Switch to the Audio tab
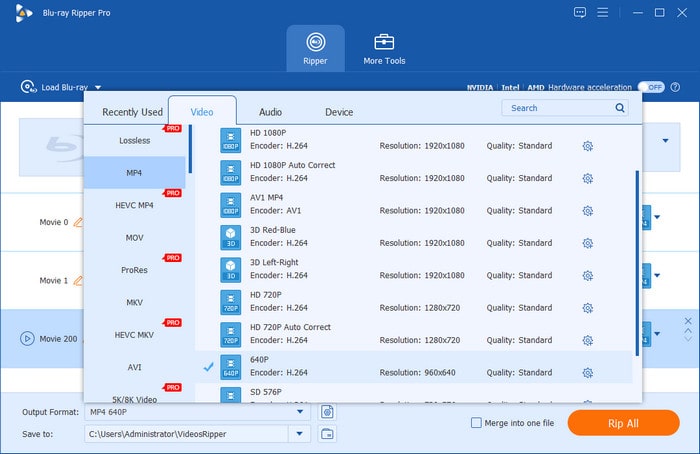Screen dimensions: 700x454 tap(270, 112)
